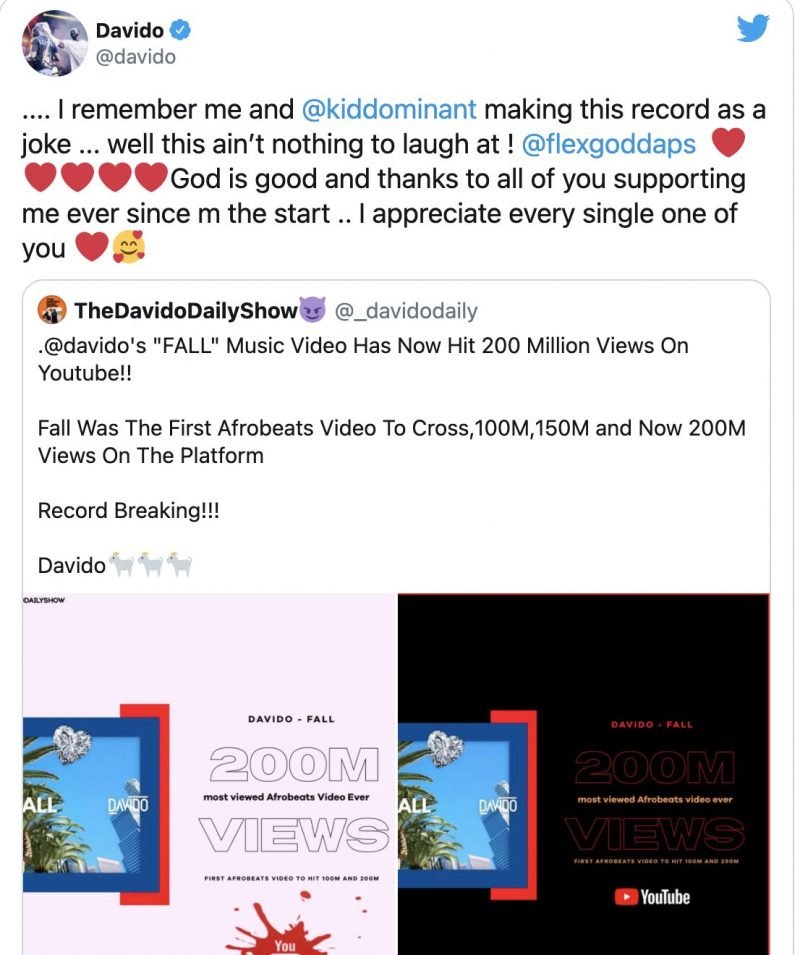Screen dimensions: 800x955
Task: Click the Record Breaking!!! line
Action: pos(128,510)
